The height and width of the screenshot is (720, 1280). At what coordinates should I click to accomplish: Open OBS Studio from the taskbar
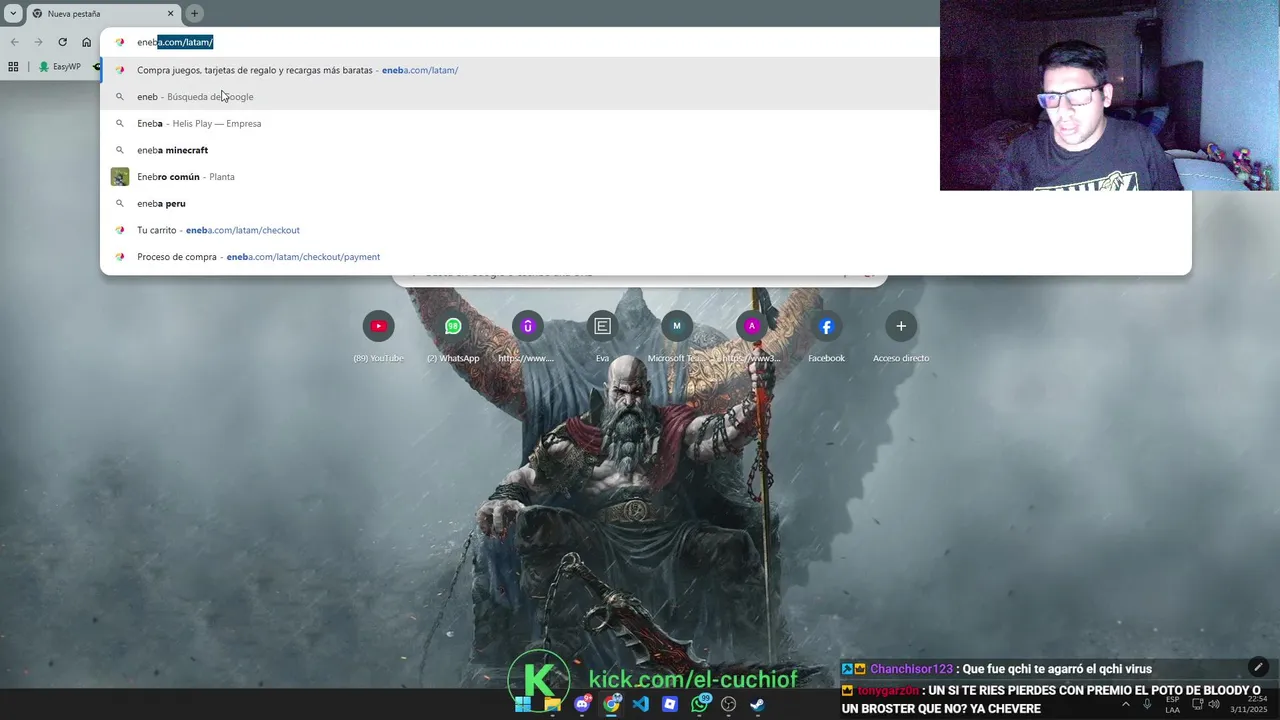coord(729,704)
